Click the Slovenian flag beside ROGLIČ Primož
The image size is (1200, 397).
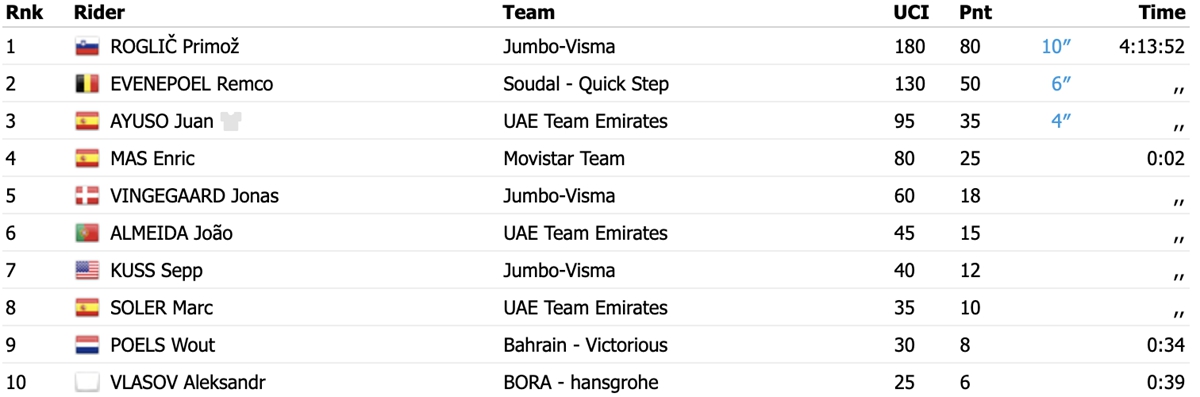[87, 47]
